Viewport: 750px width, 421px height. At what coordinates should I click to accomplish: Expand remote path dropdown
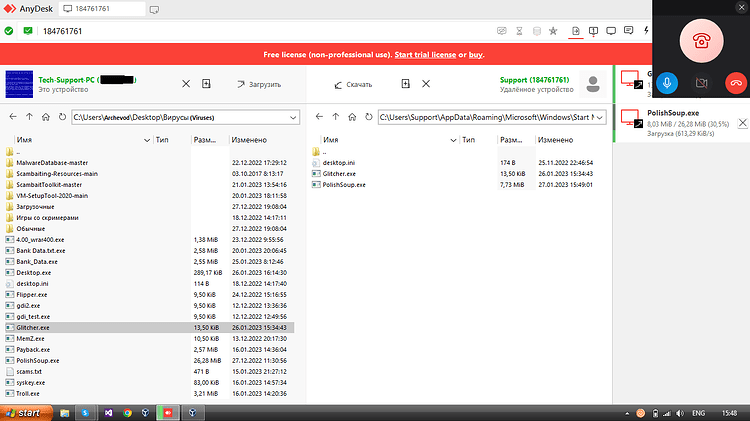click(x=599, y=117)
